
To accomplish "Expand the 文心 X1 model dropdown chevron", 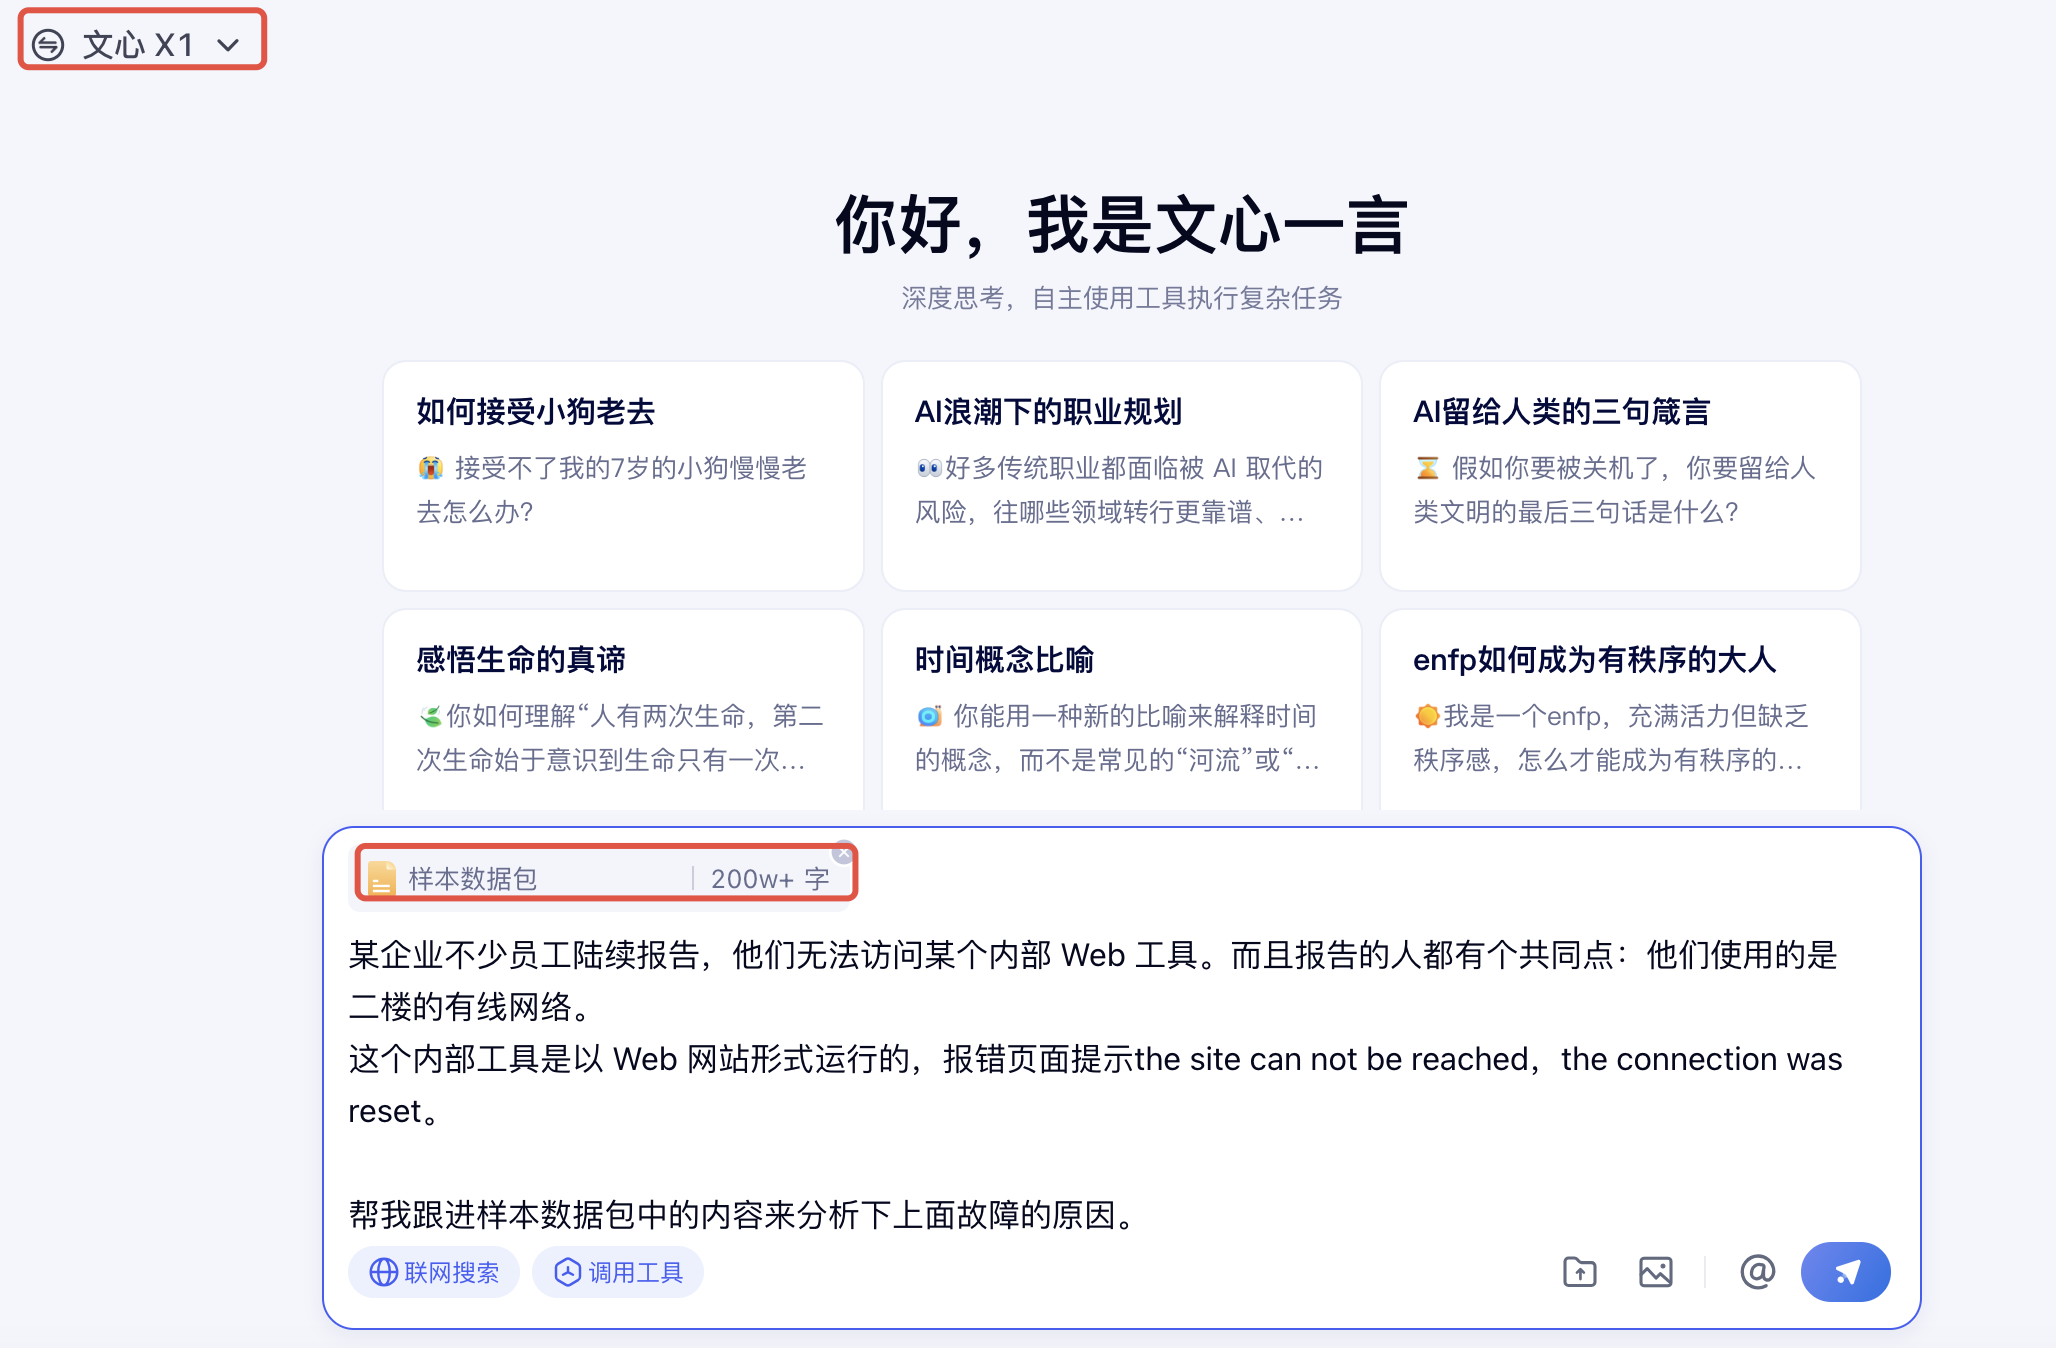I will click(x=229, y=45).
